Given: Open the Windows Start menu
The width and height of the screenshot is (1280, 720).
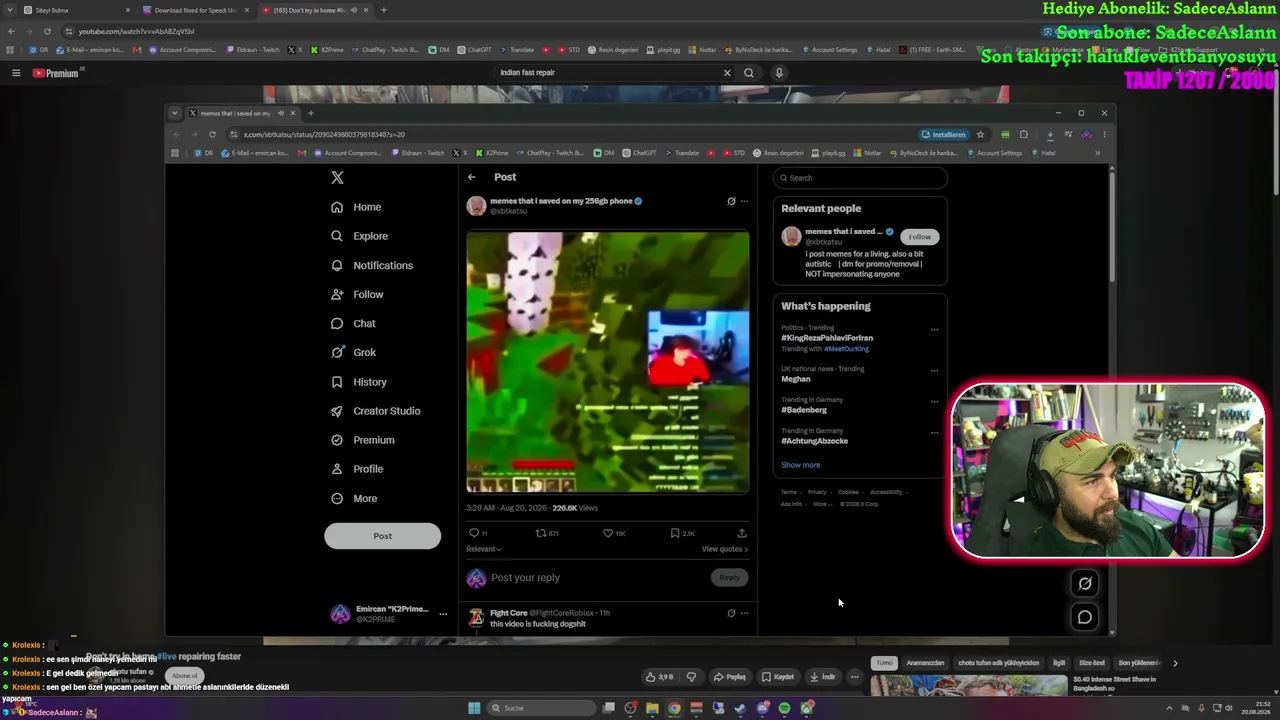Looking at the screenshot, I should [474, 708].
